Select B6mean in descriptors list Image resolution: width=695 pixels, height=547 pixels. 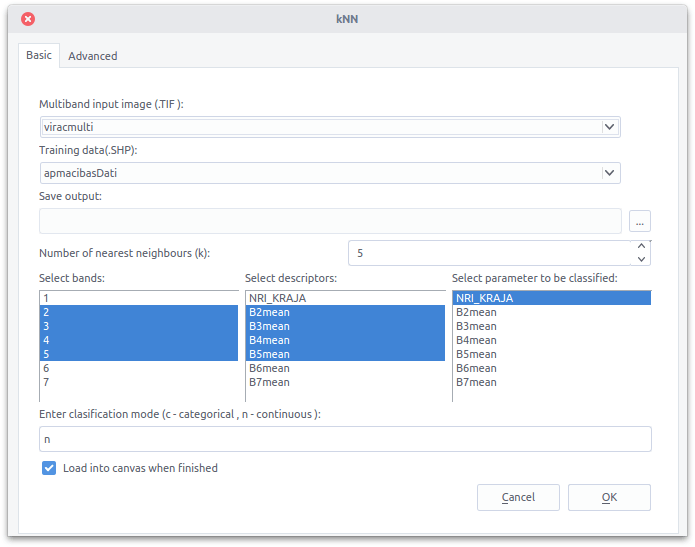click(x=345, y=368)
